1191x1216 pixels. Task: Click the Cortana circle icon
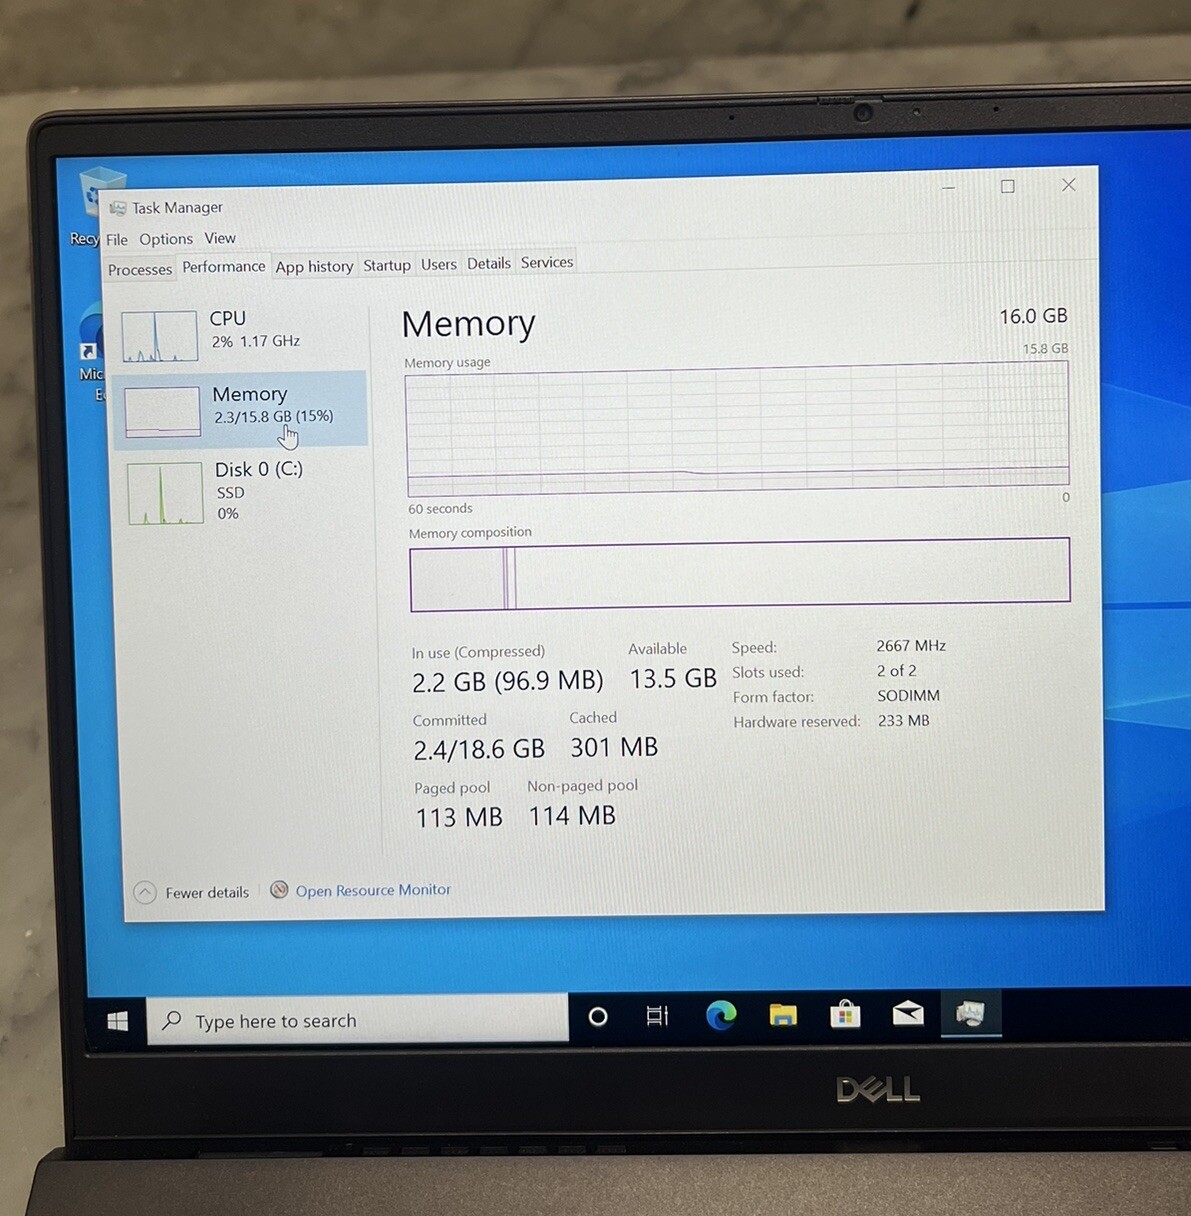(598, 1017)
